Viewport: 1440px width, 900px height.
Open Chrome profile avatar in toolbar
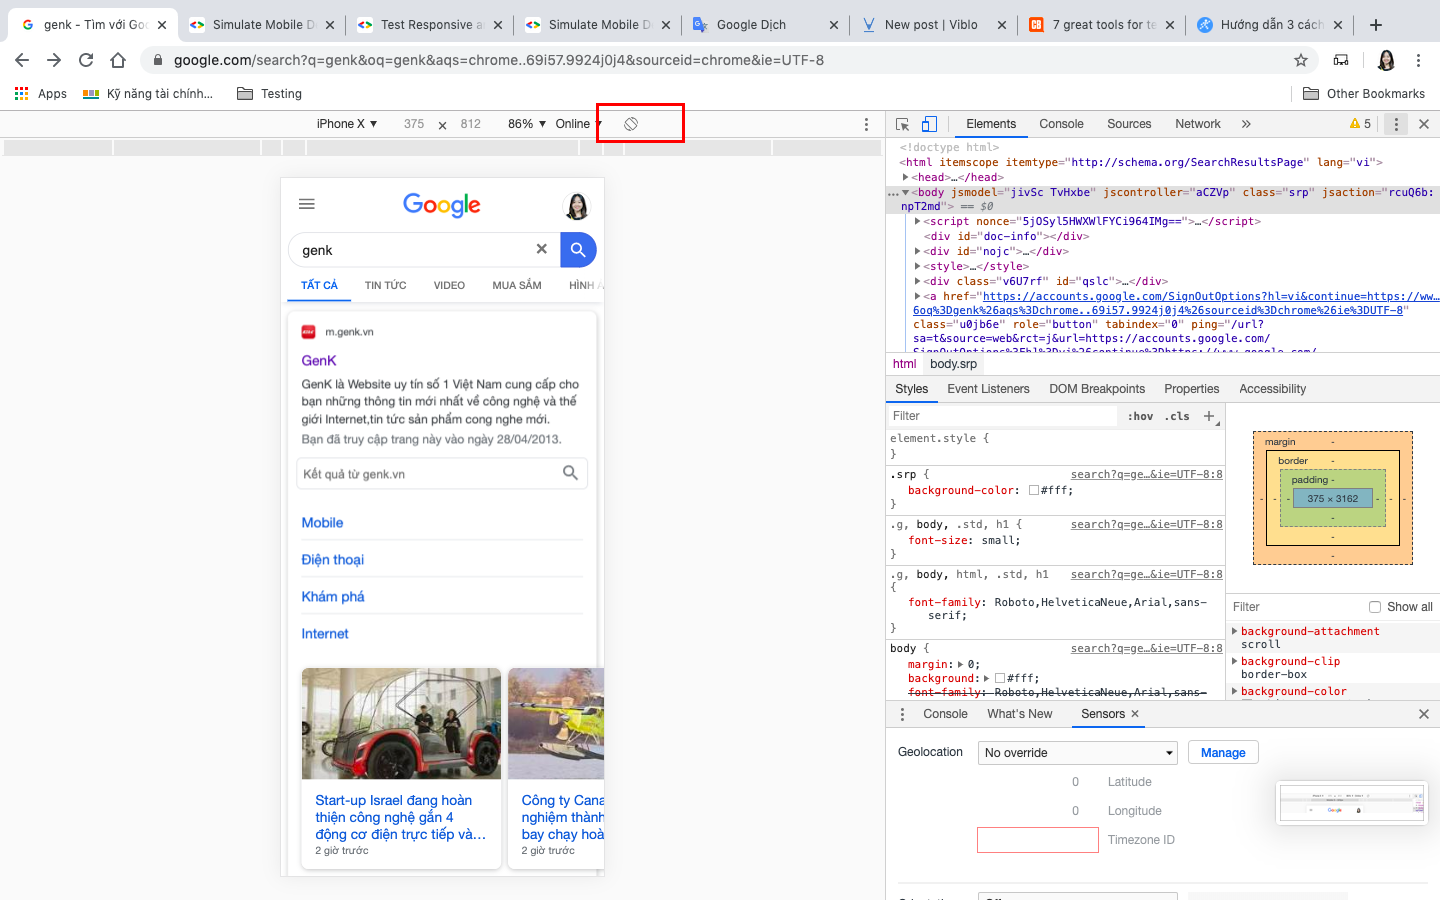(1386, 60)
